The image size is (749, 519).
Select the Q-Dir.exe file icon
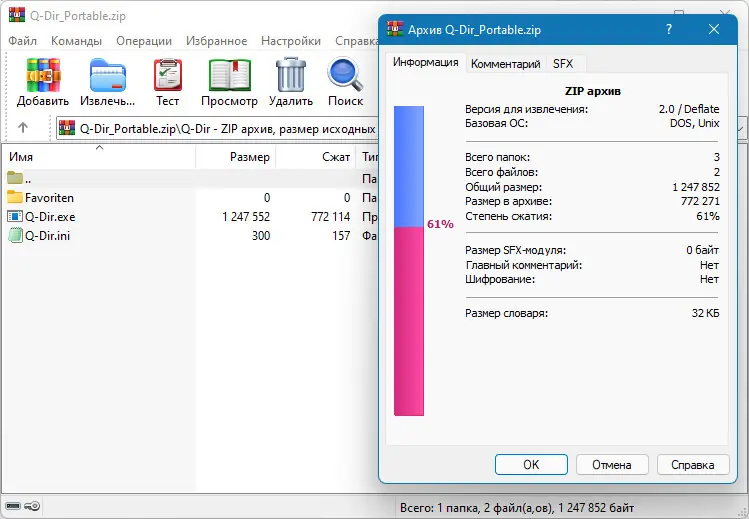[15, 216]
